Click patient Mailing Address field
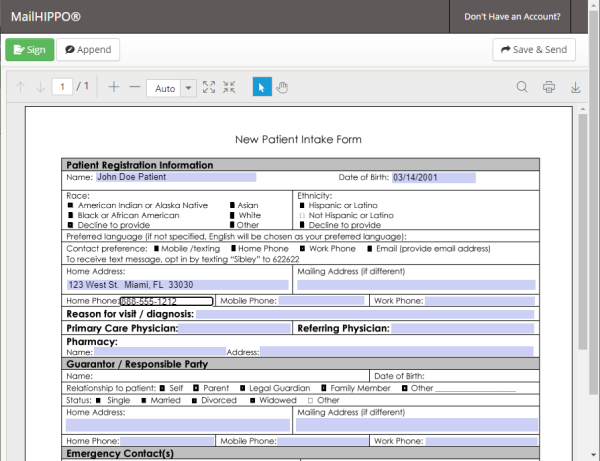Screen dimensions: 600x461 point(416,285)
